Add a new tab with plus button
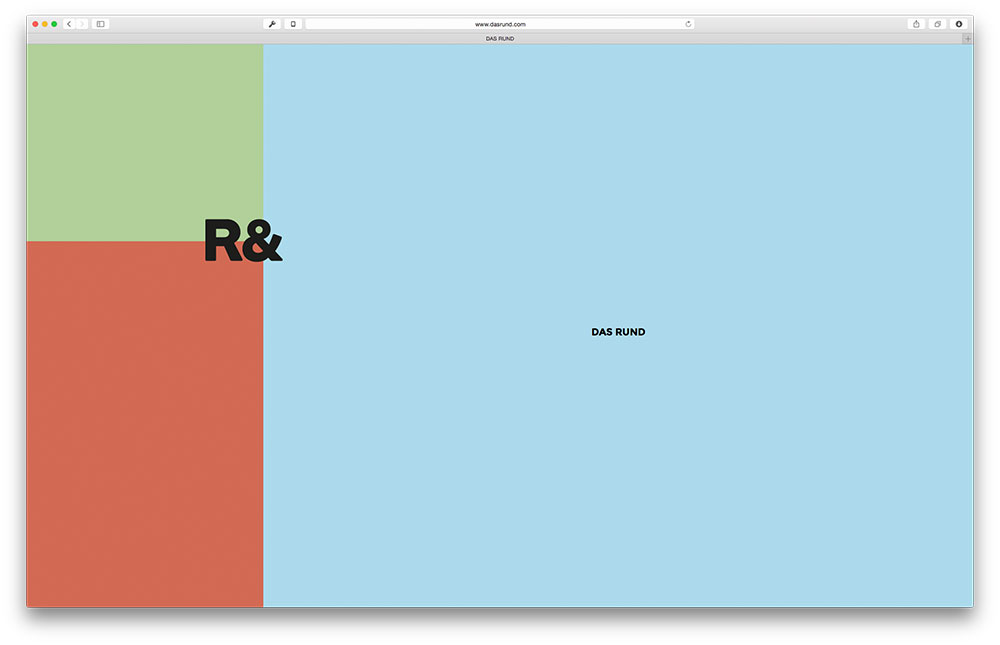The height and width of the screenshot is (645, 1000). coord(967,39)
